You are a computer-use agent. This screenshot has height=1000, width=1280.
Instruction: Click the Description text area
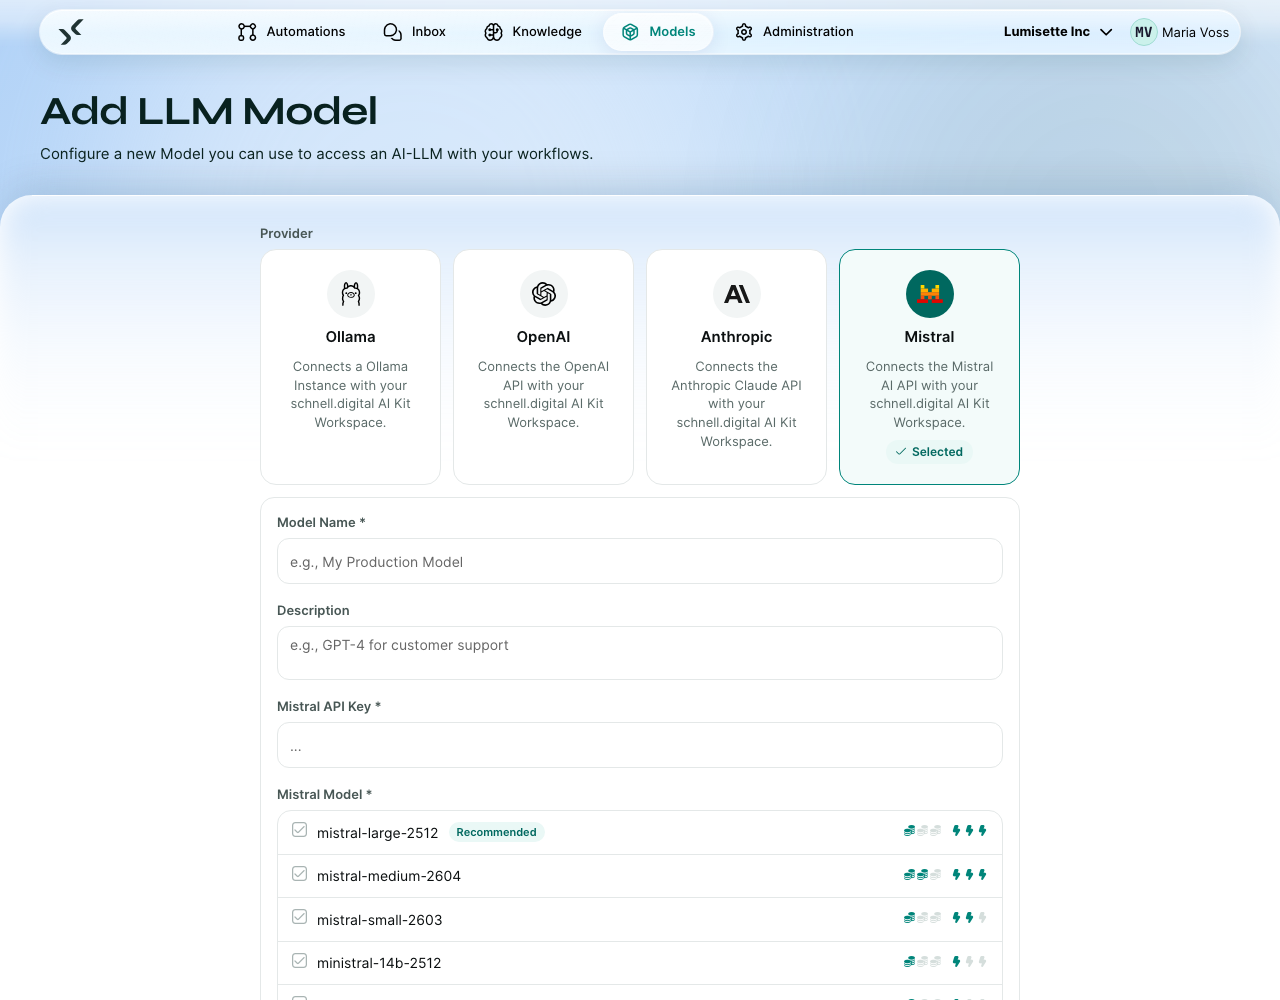point(640,653)
